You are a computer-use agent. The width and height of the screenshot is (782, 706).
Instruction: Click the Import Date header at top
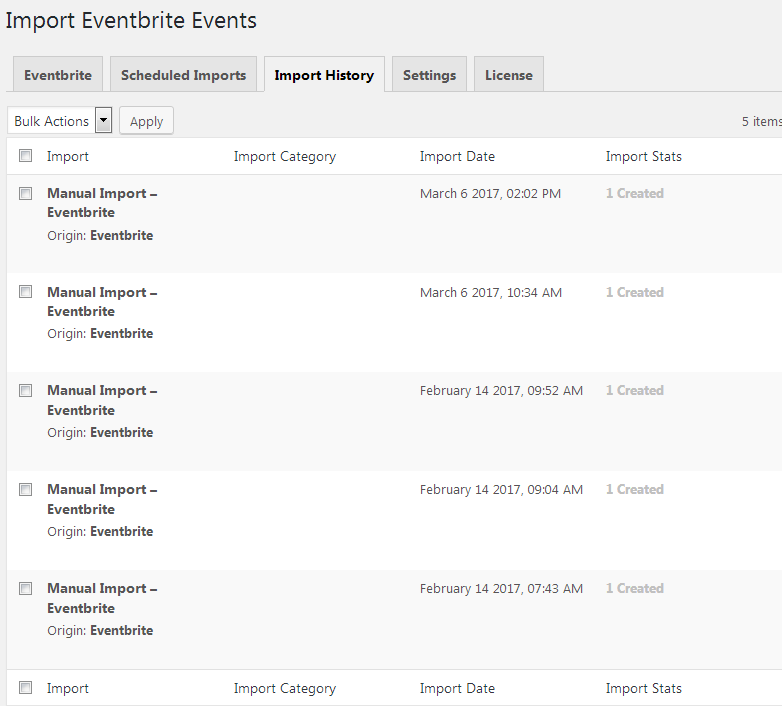point(457,157)
